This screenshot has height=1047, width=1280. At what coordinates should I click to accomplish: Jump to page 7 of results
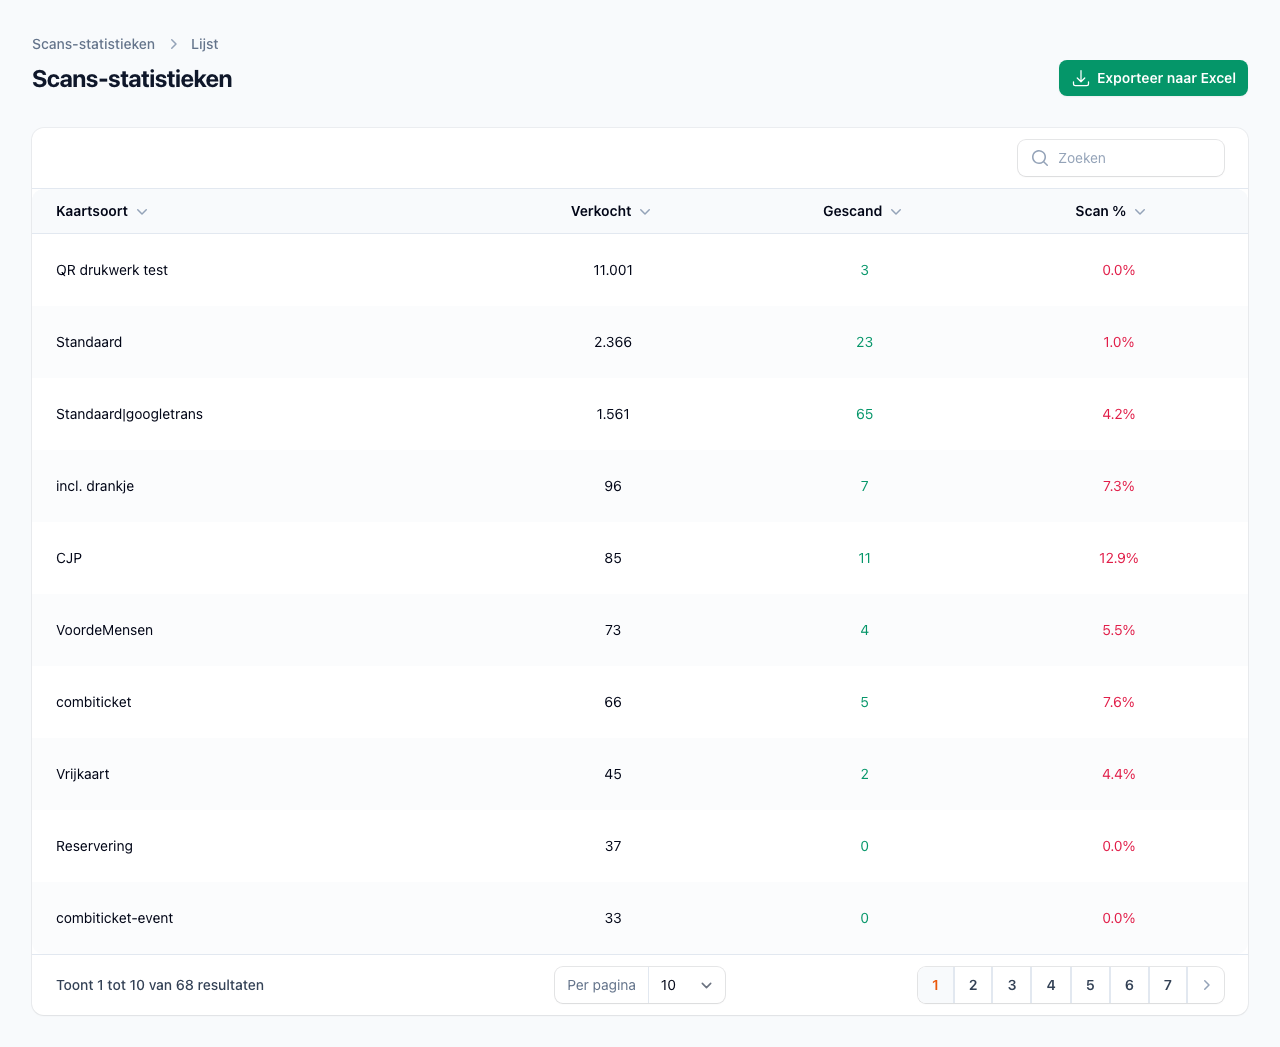click(x=1168, y=985)
